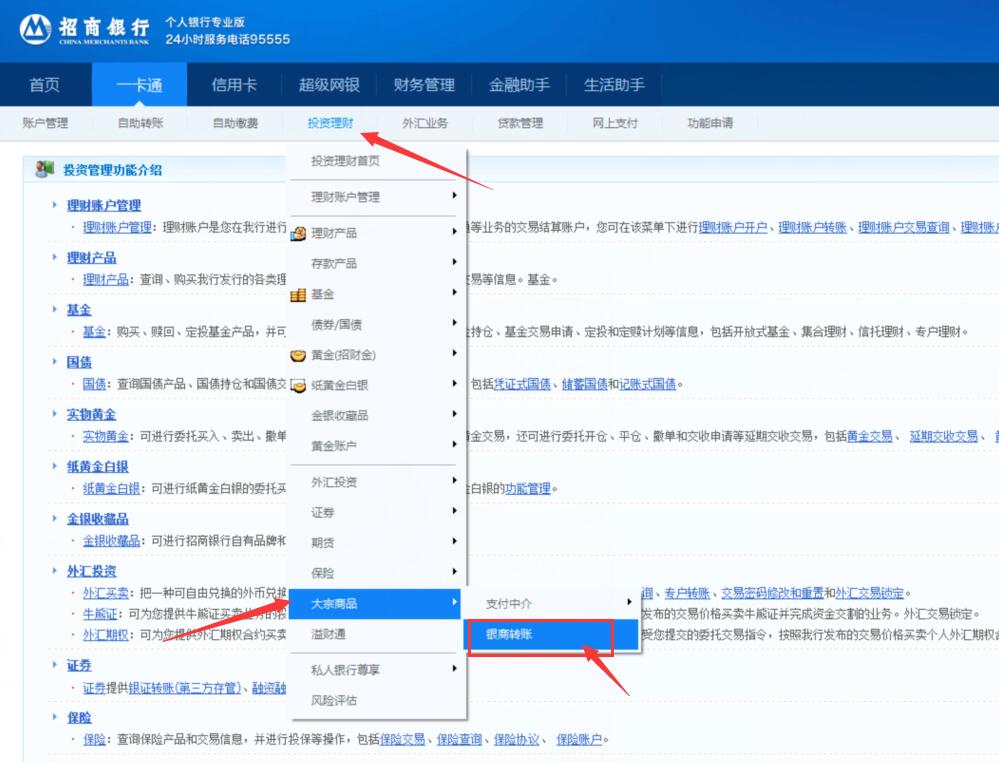
Task: Open the 财务管理 tab
Action: click(424, 85)
